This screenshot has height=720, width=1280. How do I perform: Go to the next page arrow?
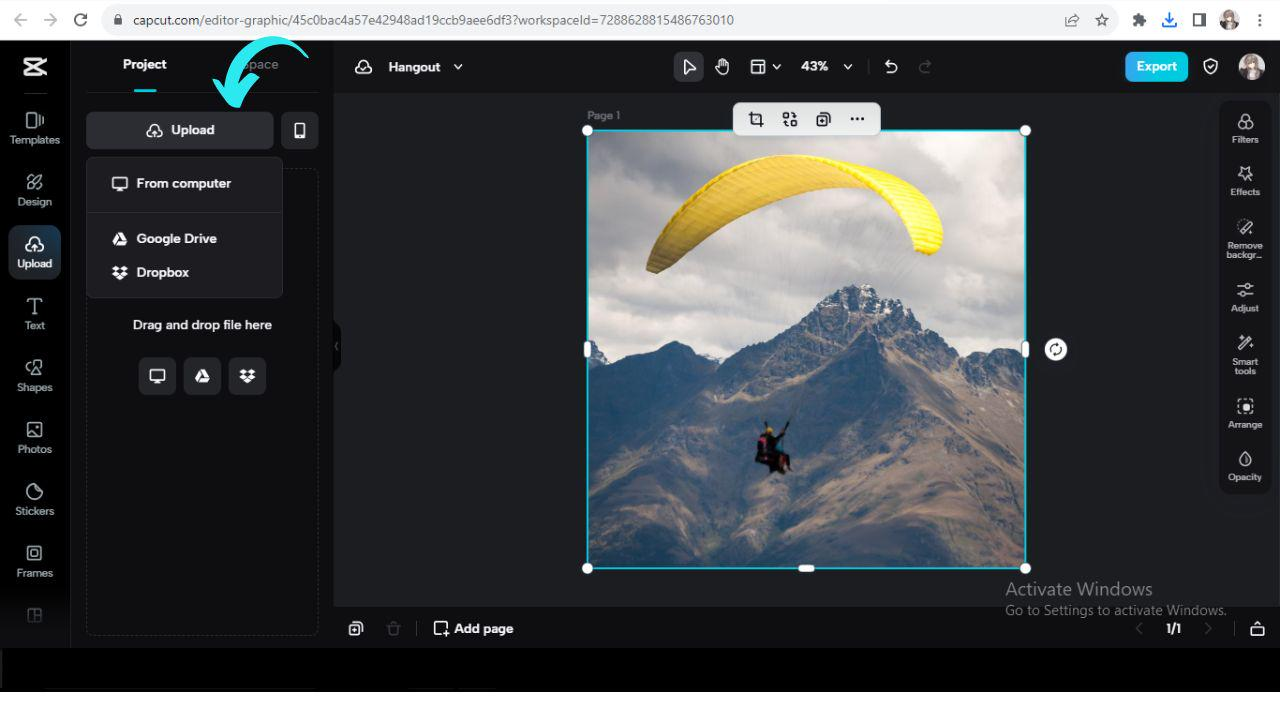click(x=1208, y=629)
